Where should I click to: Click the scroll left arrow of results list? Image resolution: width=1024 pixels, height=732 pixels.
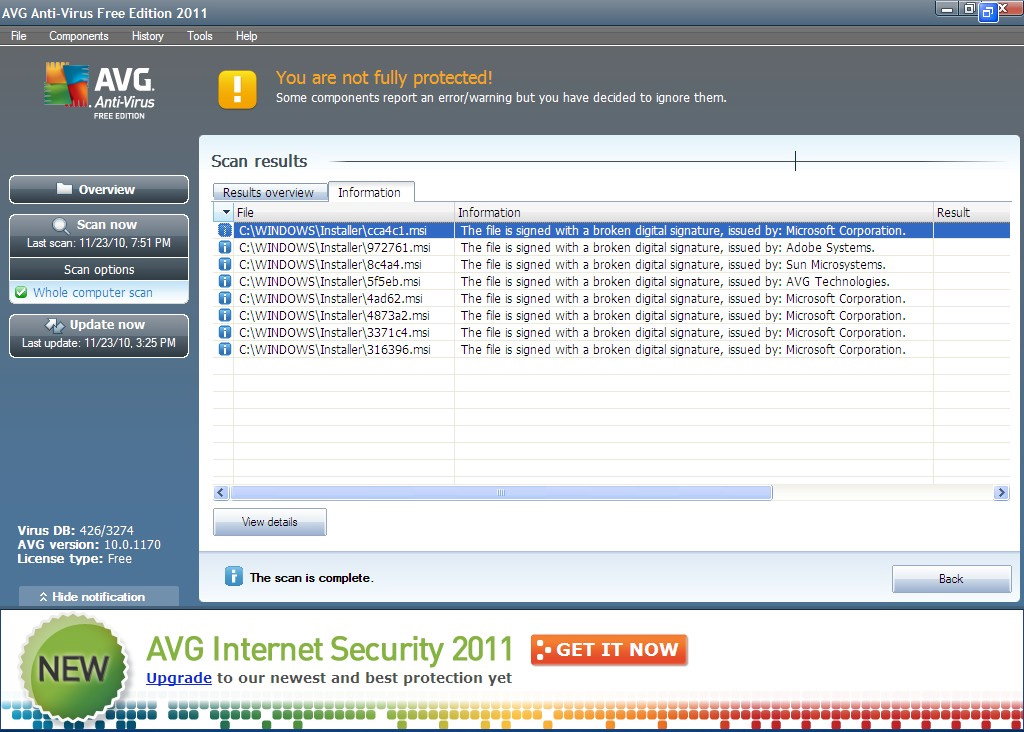[221, 492]
